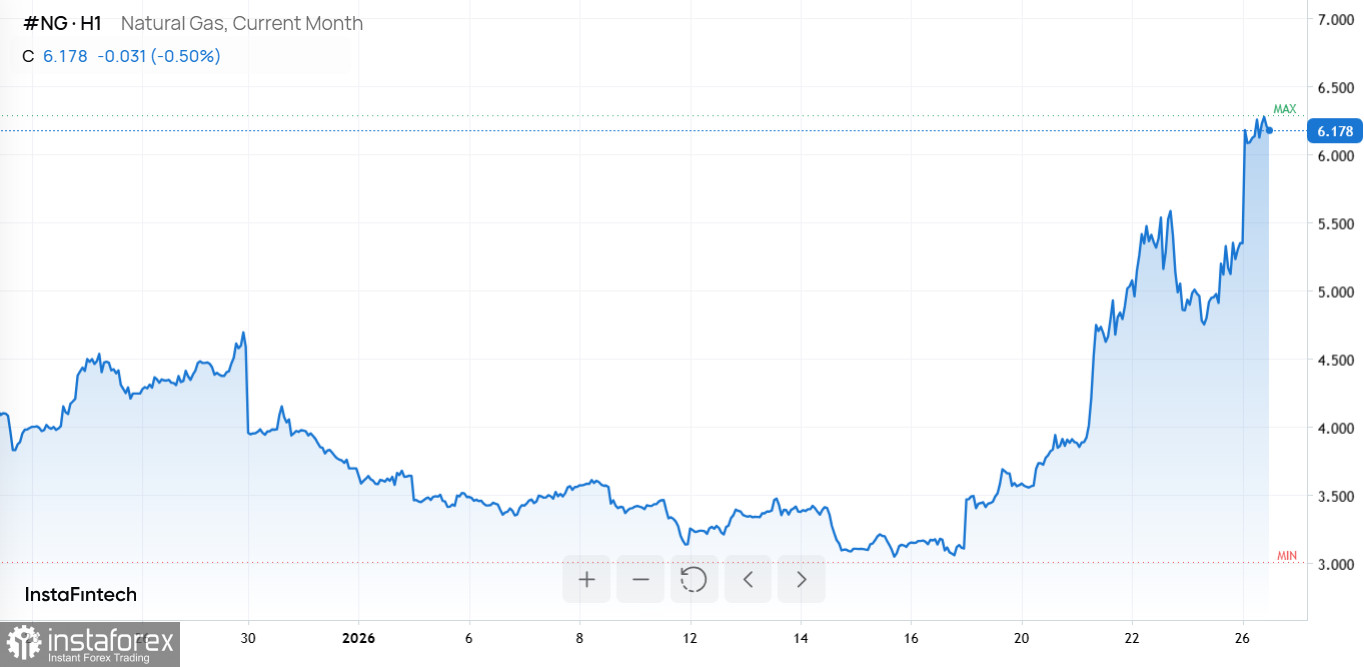
Task: Click the 4.500 price scale label
Action: (1334, 360)
